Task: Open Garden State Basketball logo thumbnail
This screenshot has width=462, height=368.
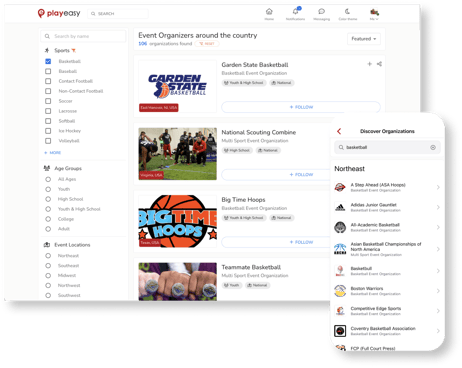Action: 178,86
